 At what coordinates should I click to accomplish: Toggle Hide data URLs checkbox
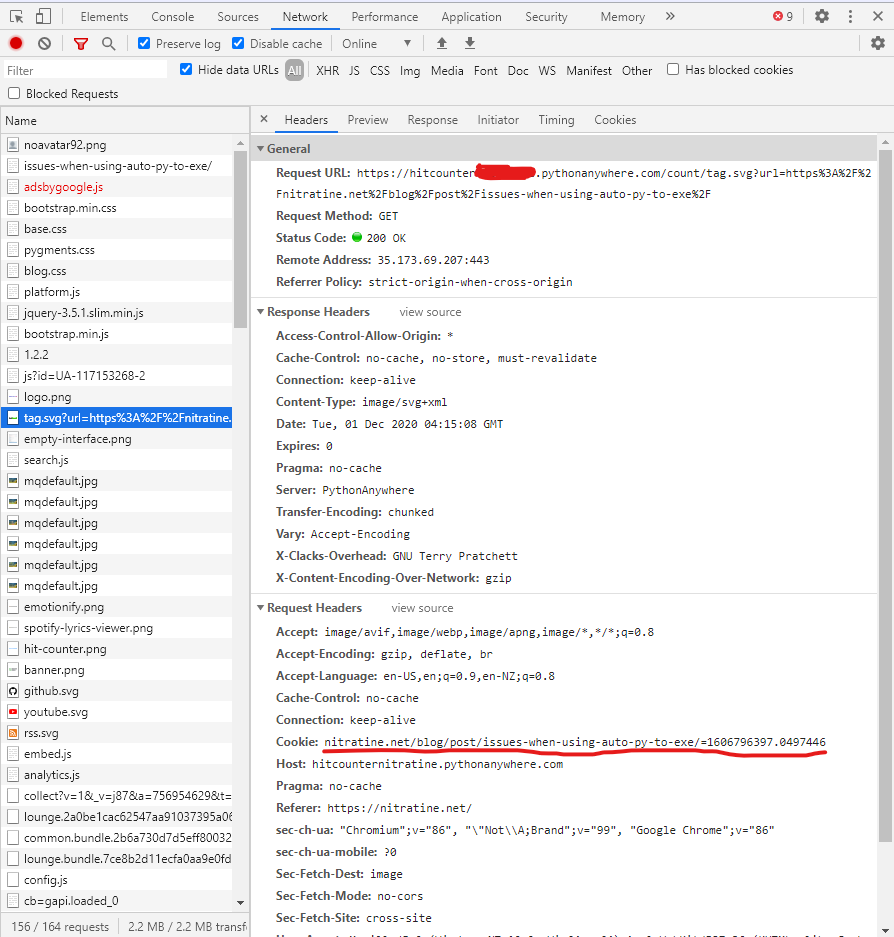(186, 69)
